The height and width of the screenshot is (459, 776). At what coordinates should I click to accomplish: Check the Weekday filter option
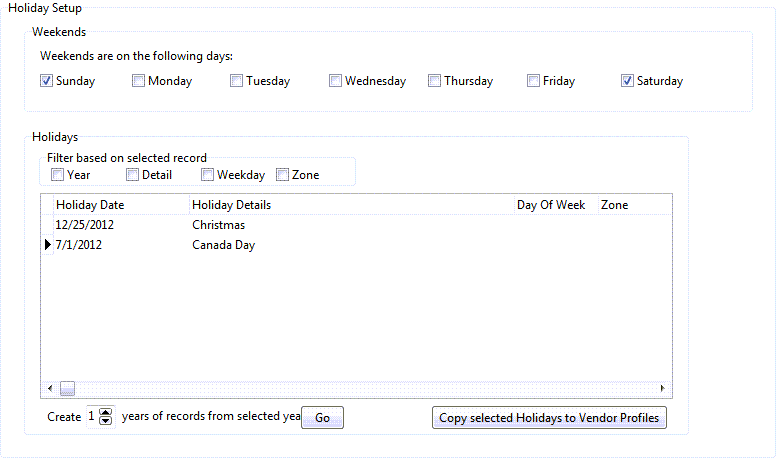[x=207, y=175]
